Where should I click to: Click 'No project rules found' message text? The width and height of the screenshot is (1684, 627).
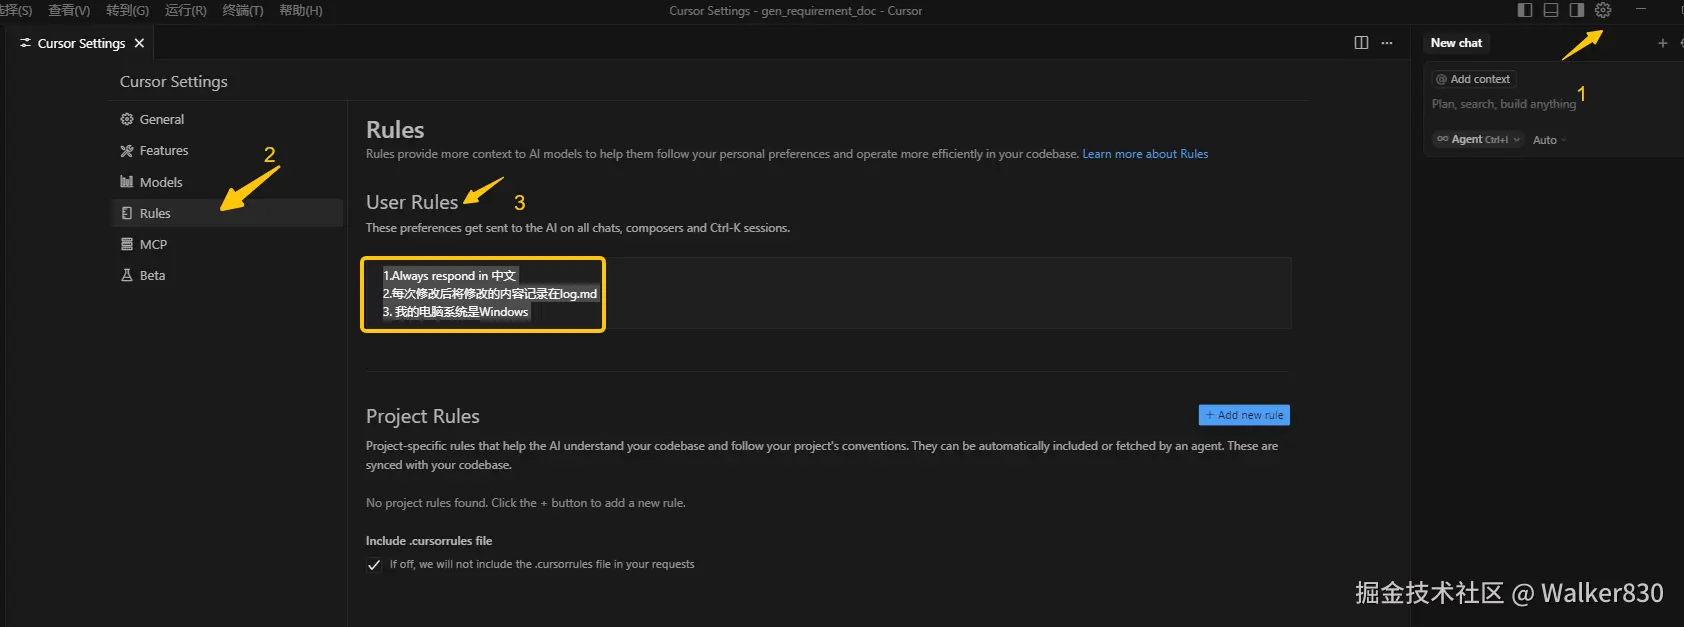526,503
